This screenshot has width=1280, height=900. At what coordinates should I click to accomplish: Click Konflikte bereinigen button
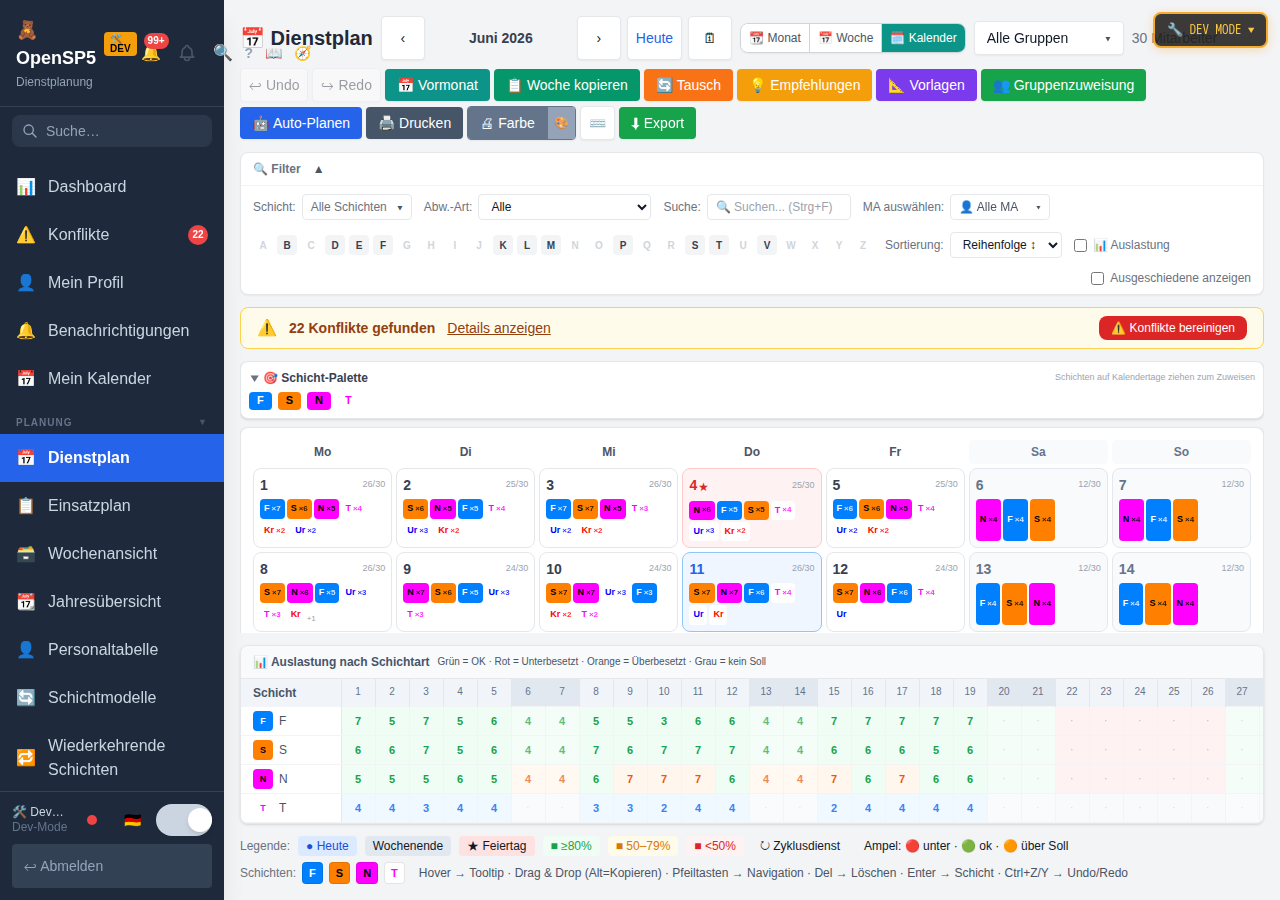[x=1173, y=328]
